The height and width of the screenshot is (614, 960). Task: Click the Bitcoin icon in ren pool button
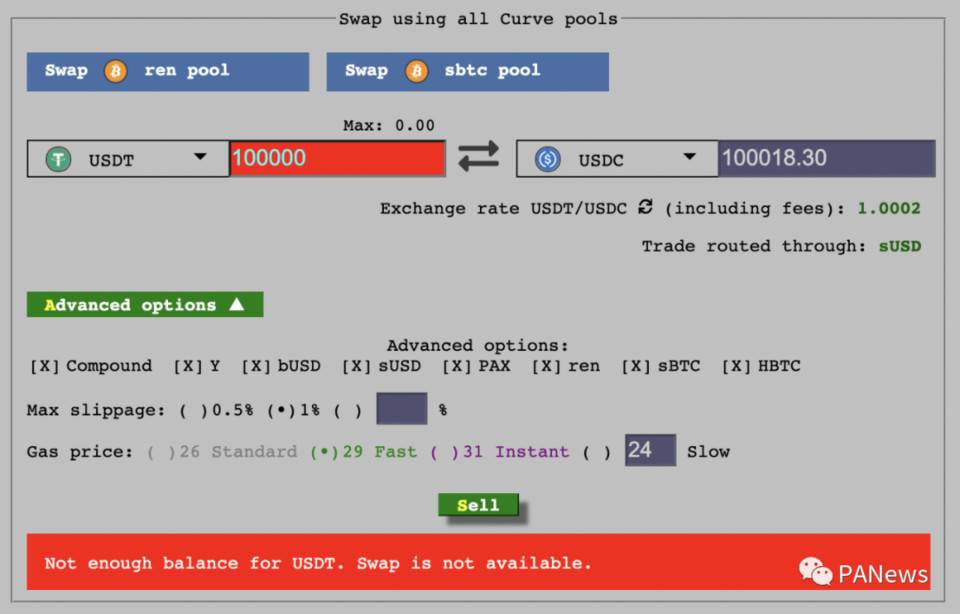[x=116, y=71]
